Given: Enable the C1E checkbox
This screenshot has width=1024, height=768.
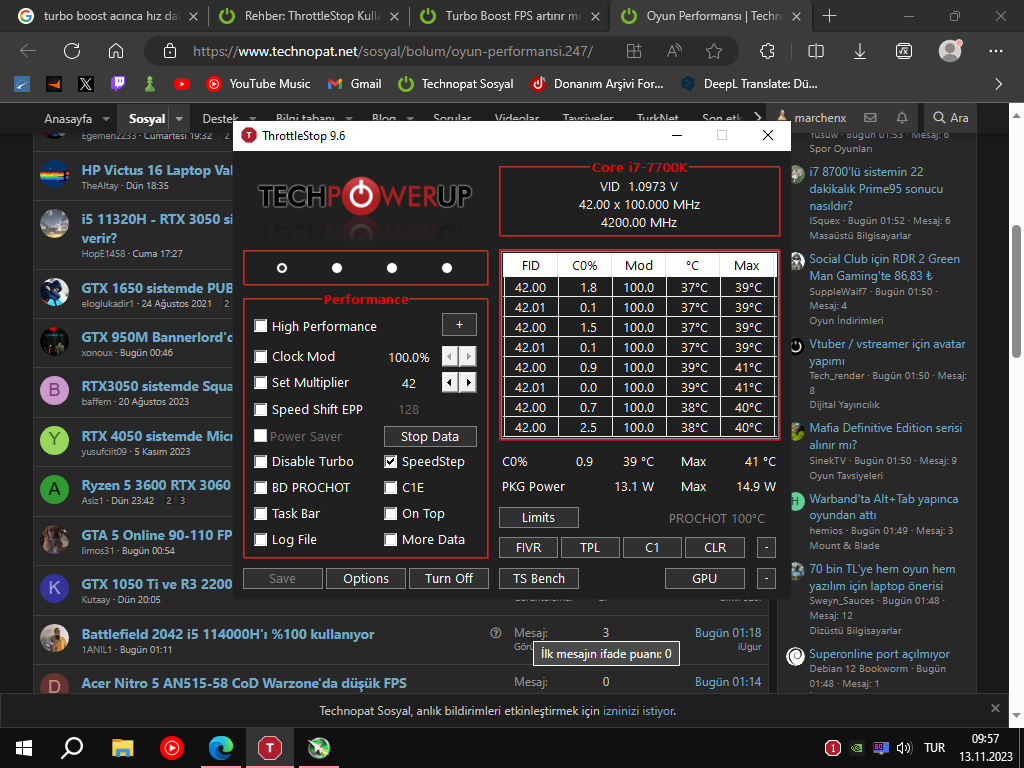Looking at the screenshot, I should (391, 488).
